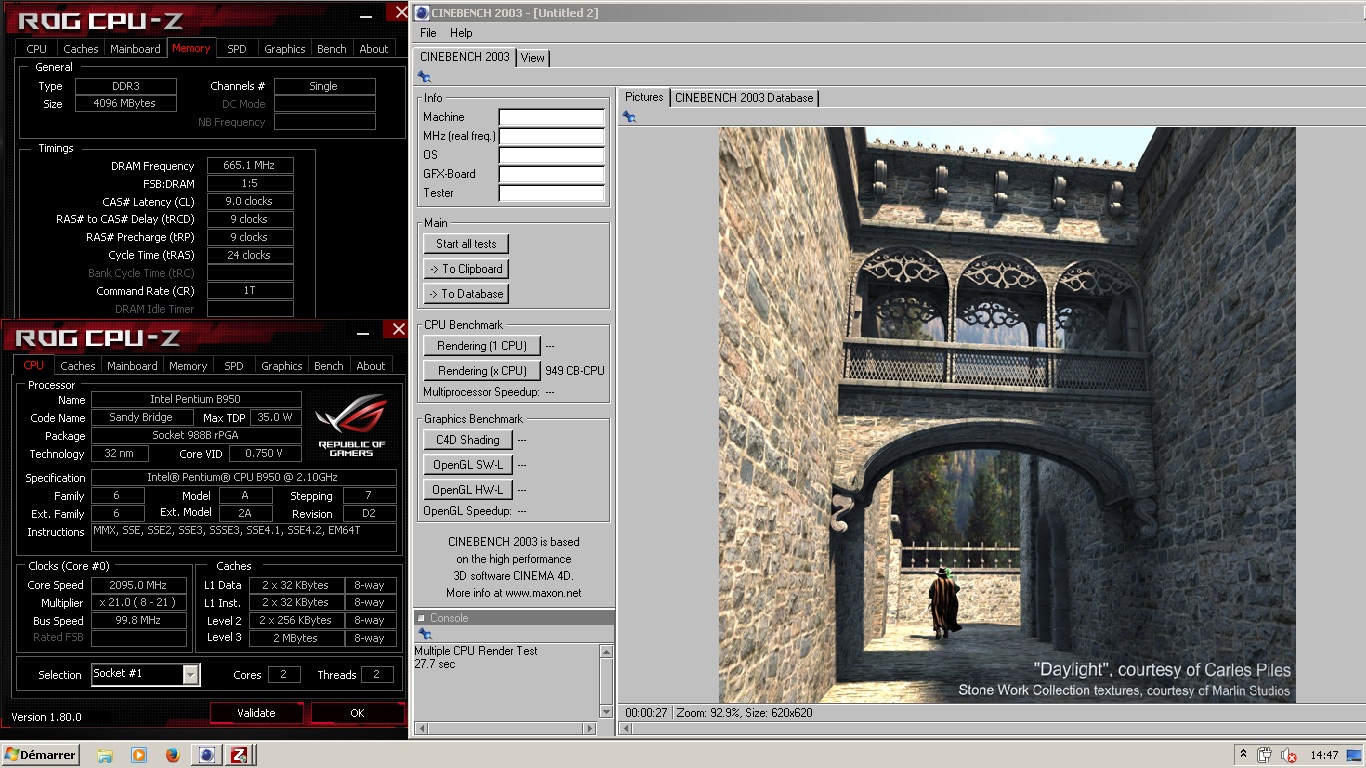Click the Core Speed value 2095.0 MHz
Image resolution: width=1366 pixels, height=768 pixels.
139,586
